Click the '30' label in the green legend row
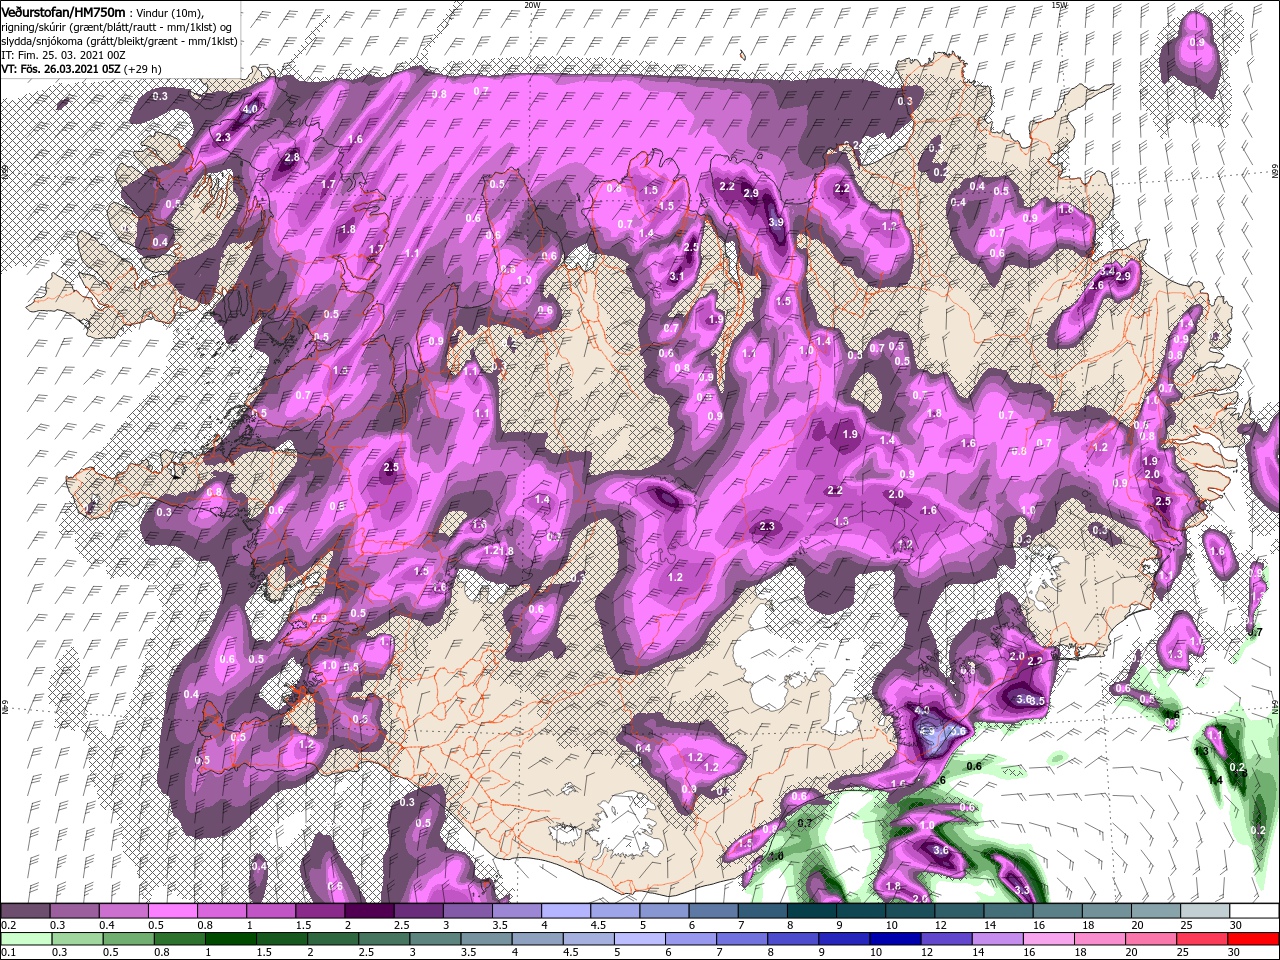1280x960 pixels. (x=1233, y=953)
